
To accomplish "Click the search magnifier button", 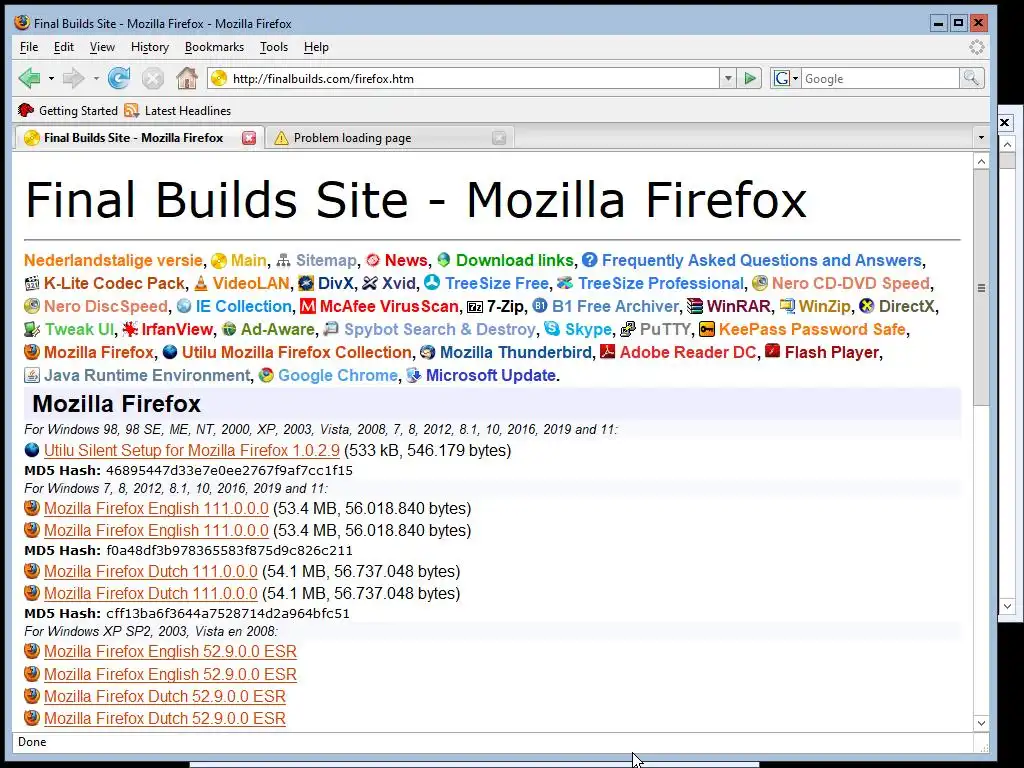I will pos(971,78).
